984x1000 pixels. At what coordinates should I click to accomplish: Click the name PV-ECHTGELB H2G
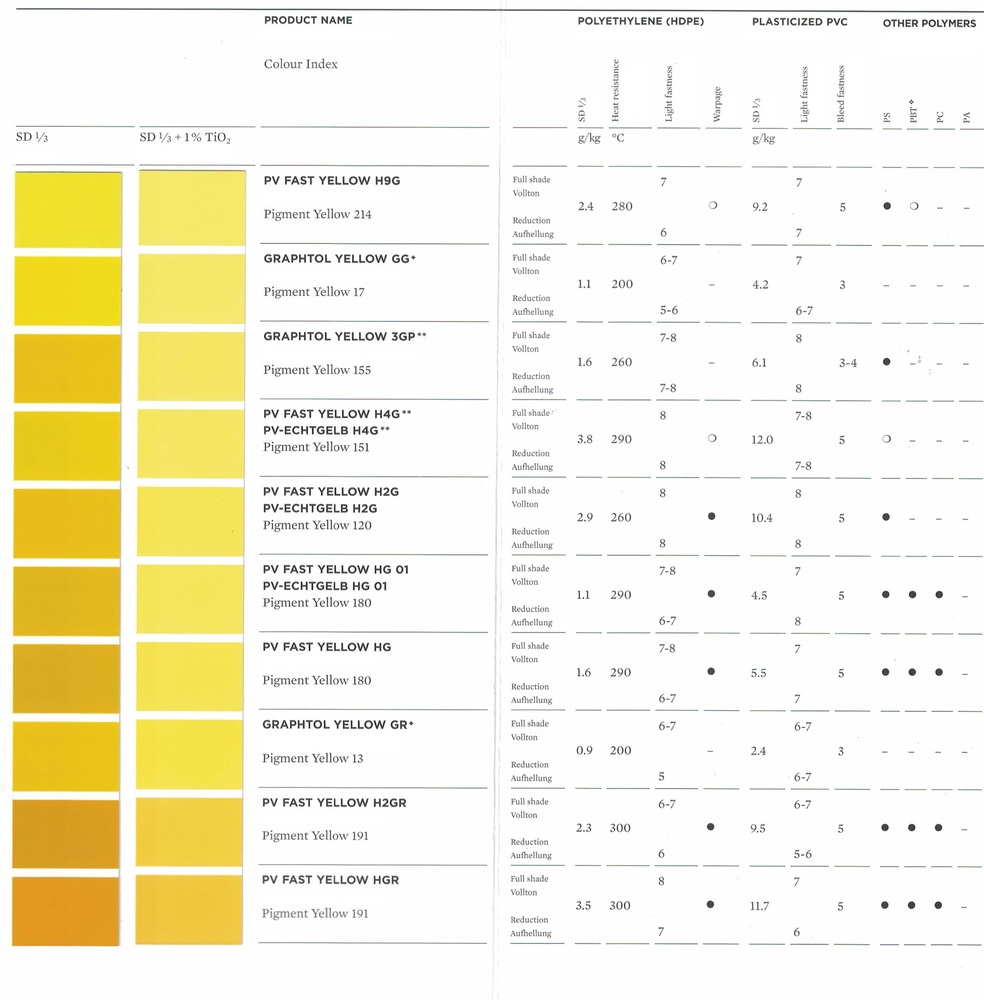pos(320,508)
